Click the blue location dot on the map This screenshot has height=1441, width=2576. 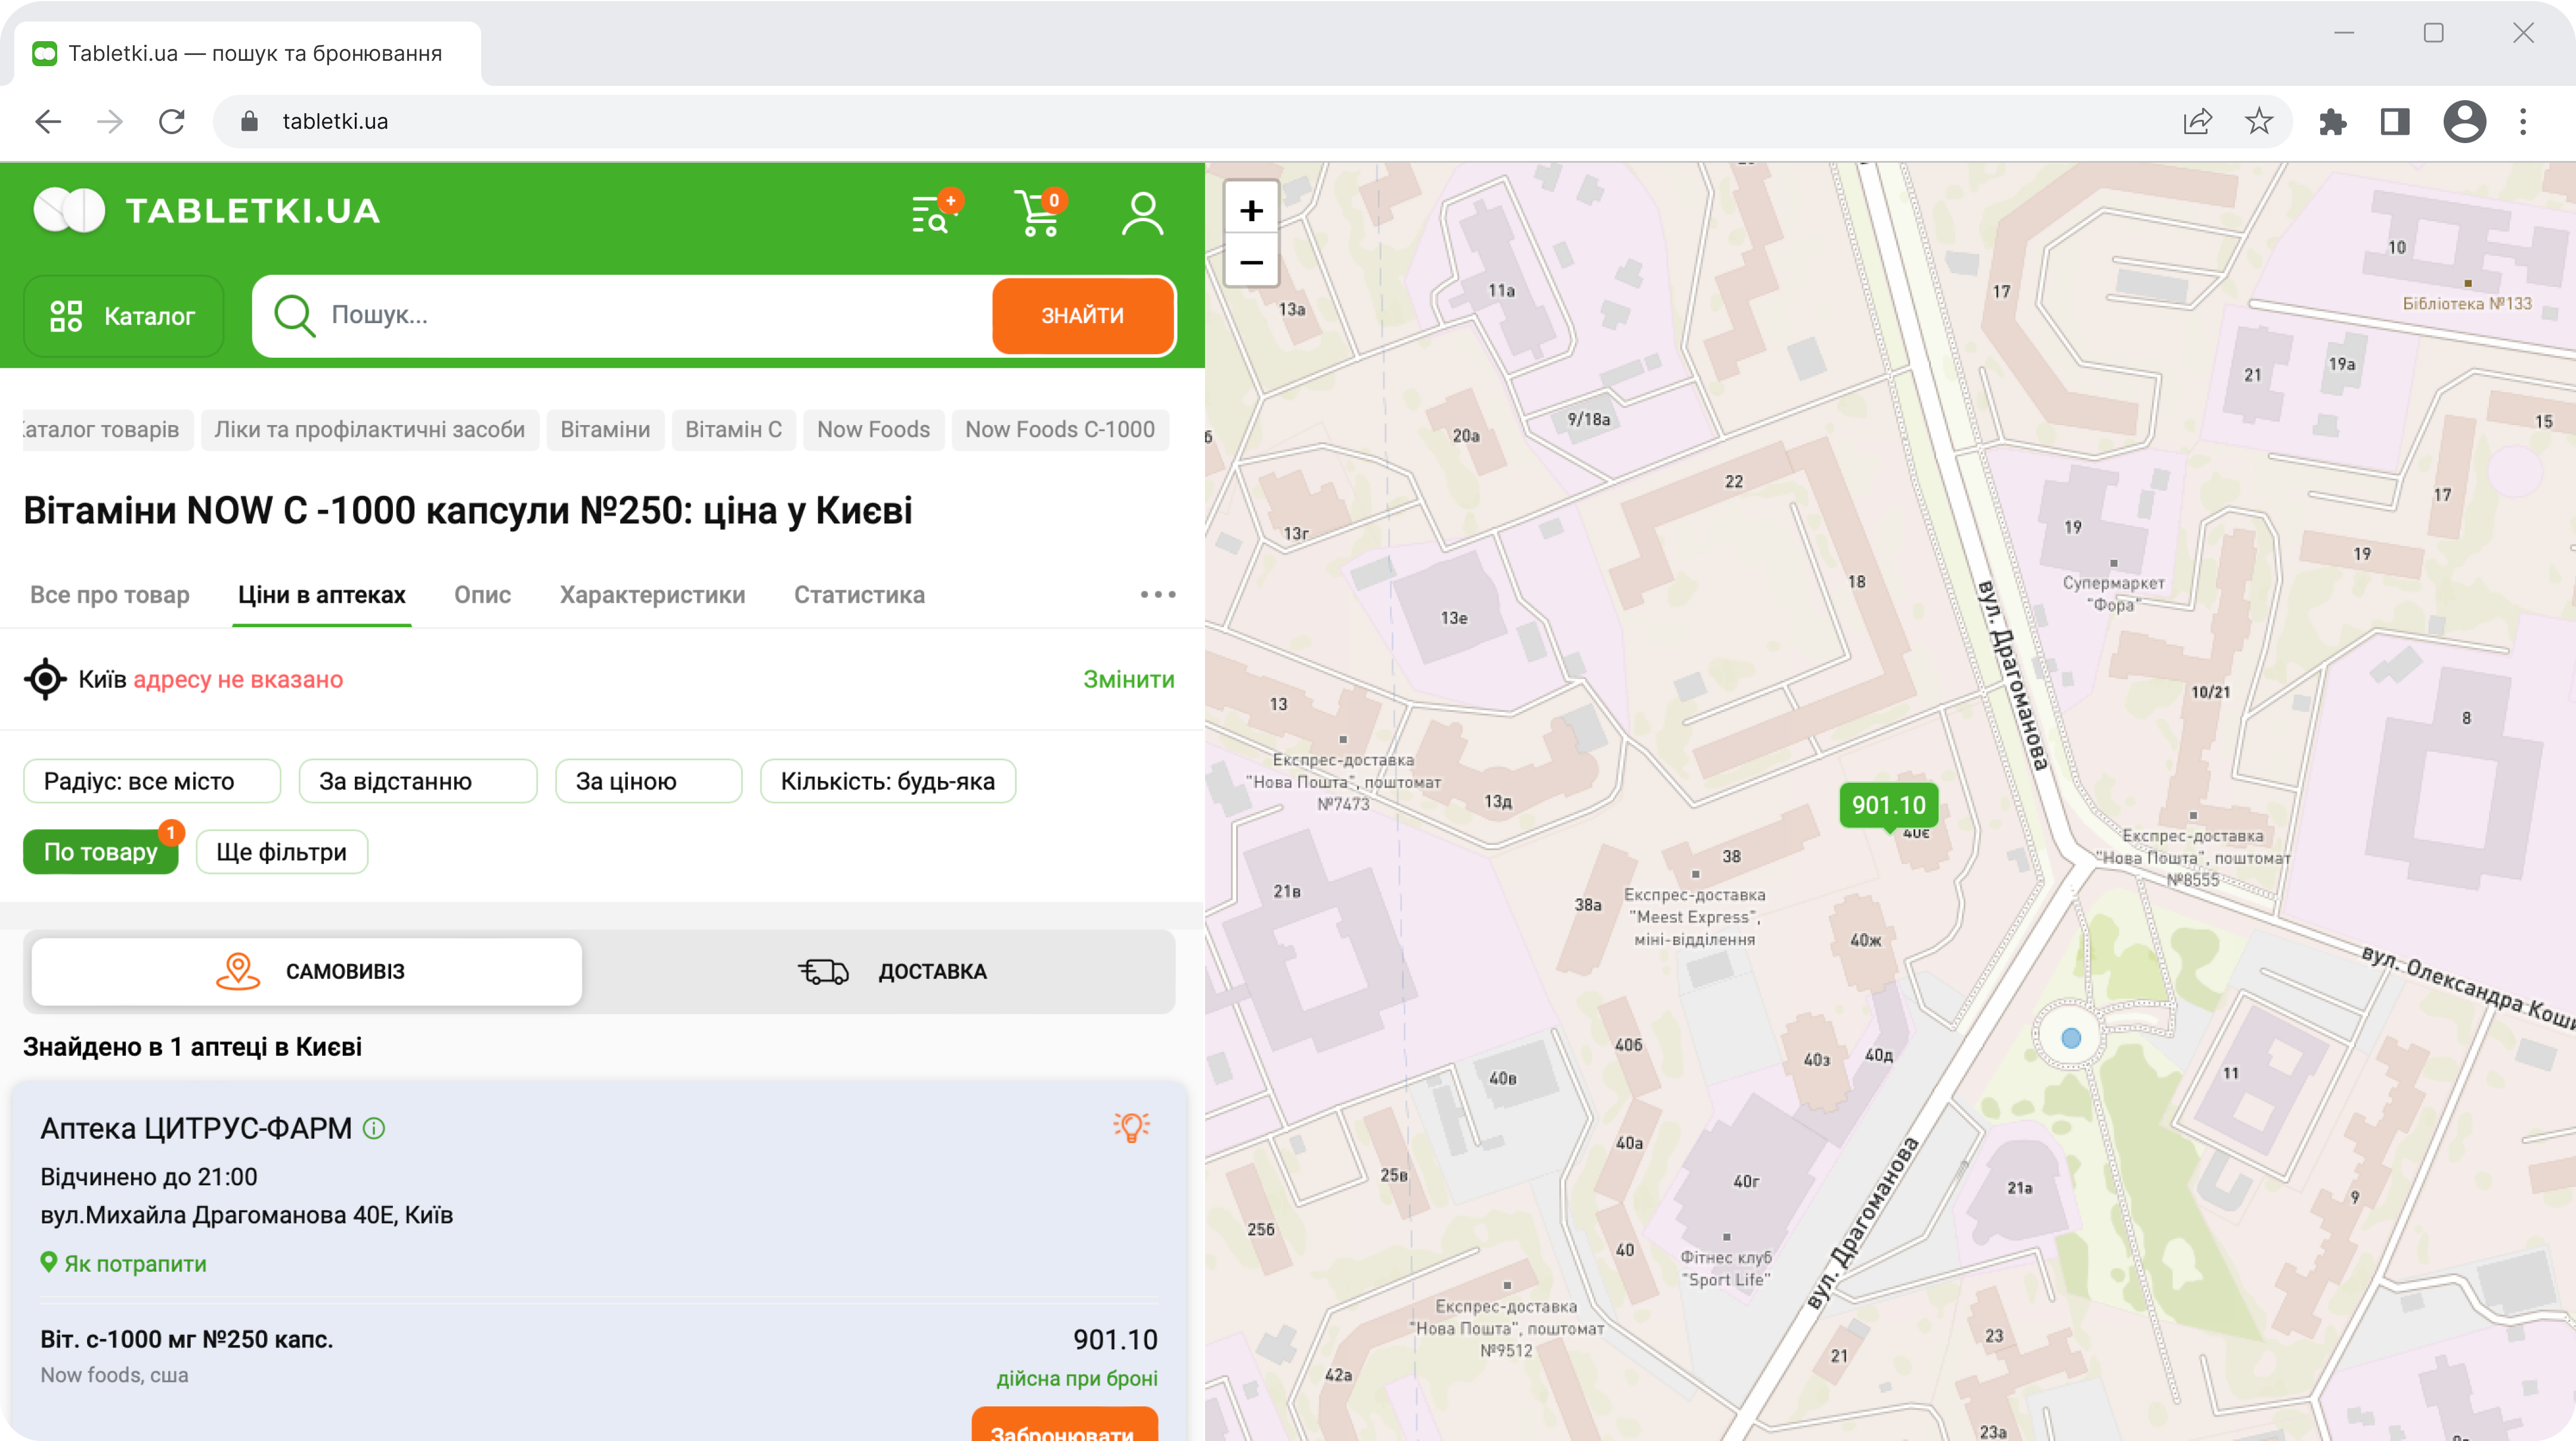2071,1038
